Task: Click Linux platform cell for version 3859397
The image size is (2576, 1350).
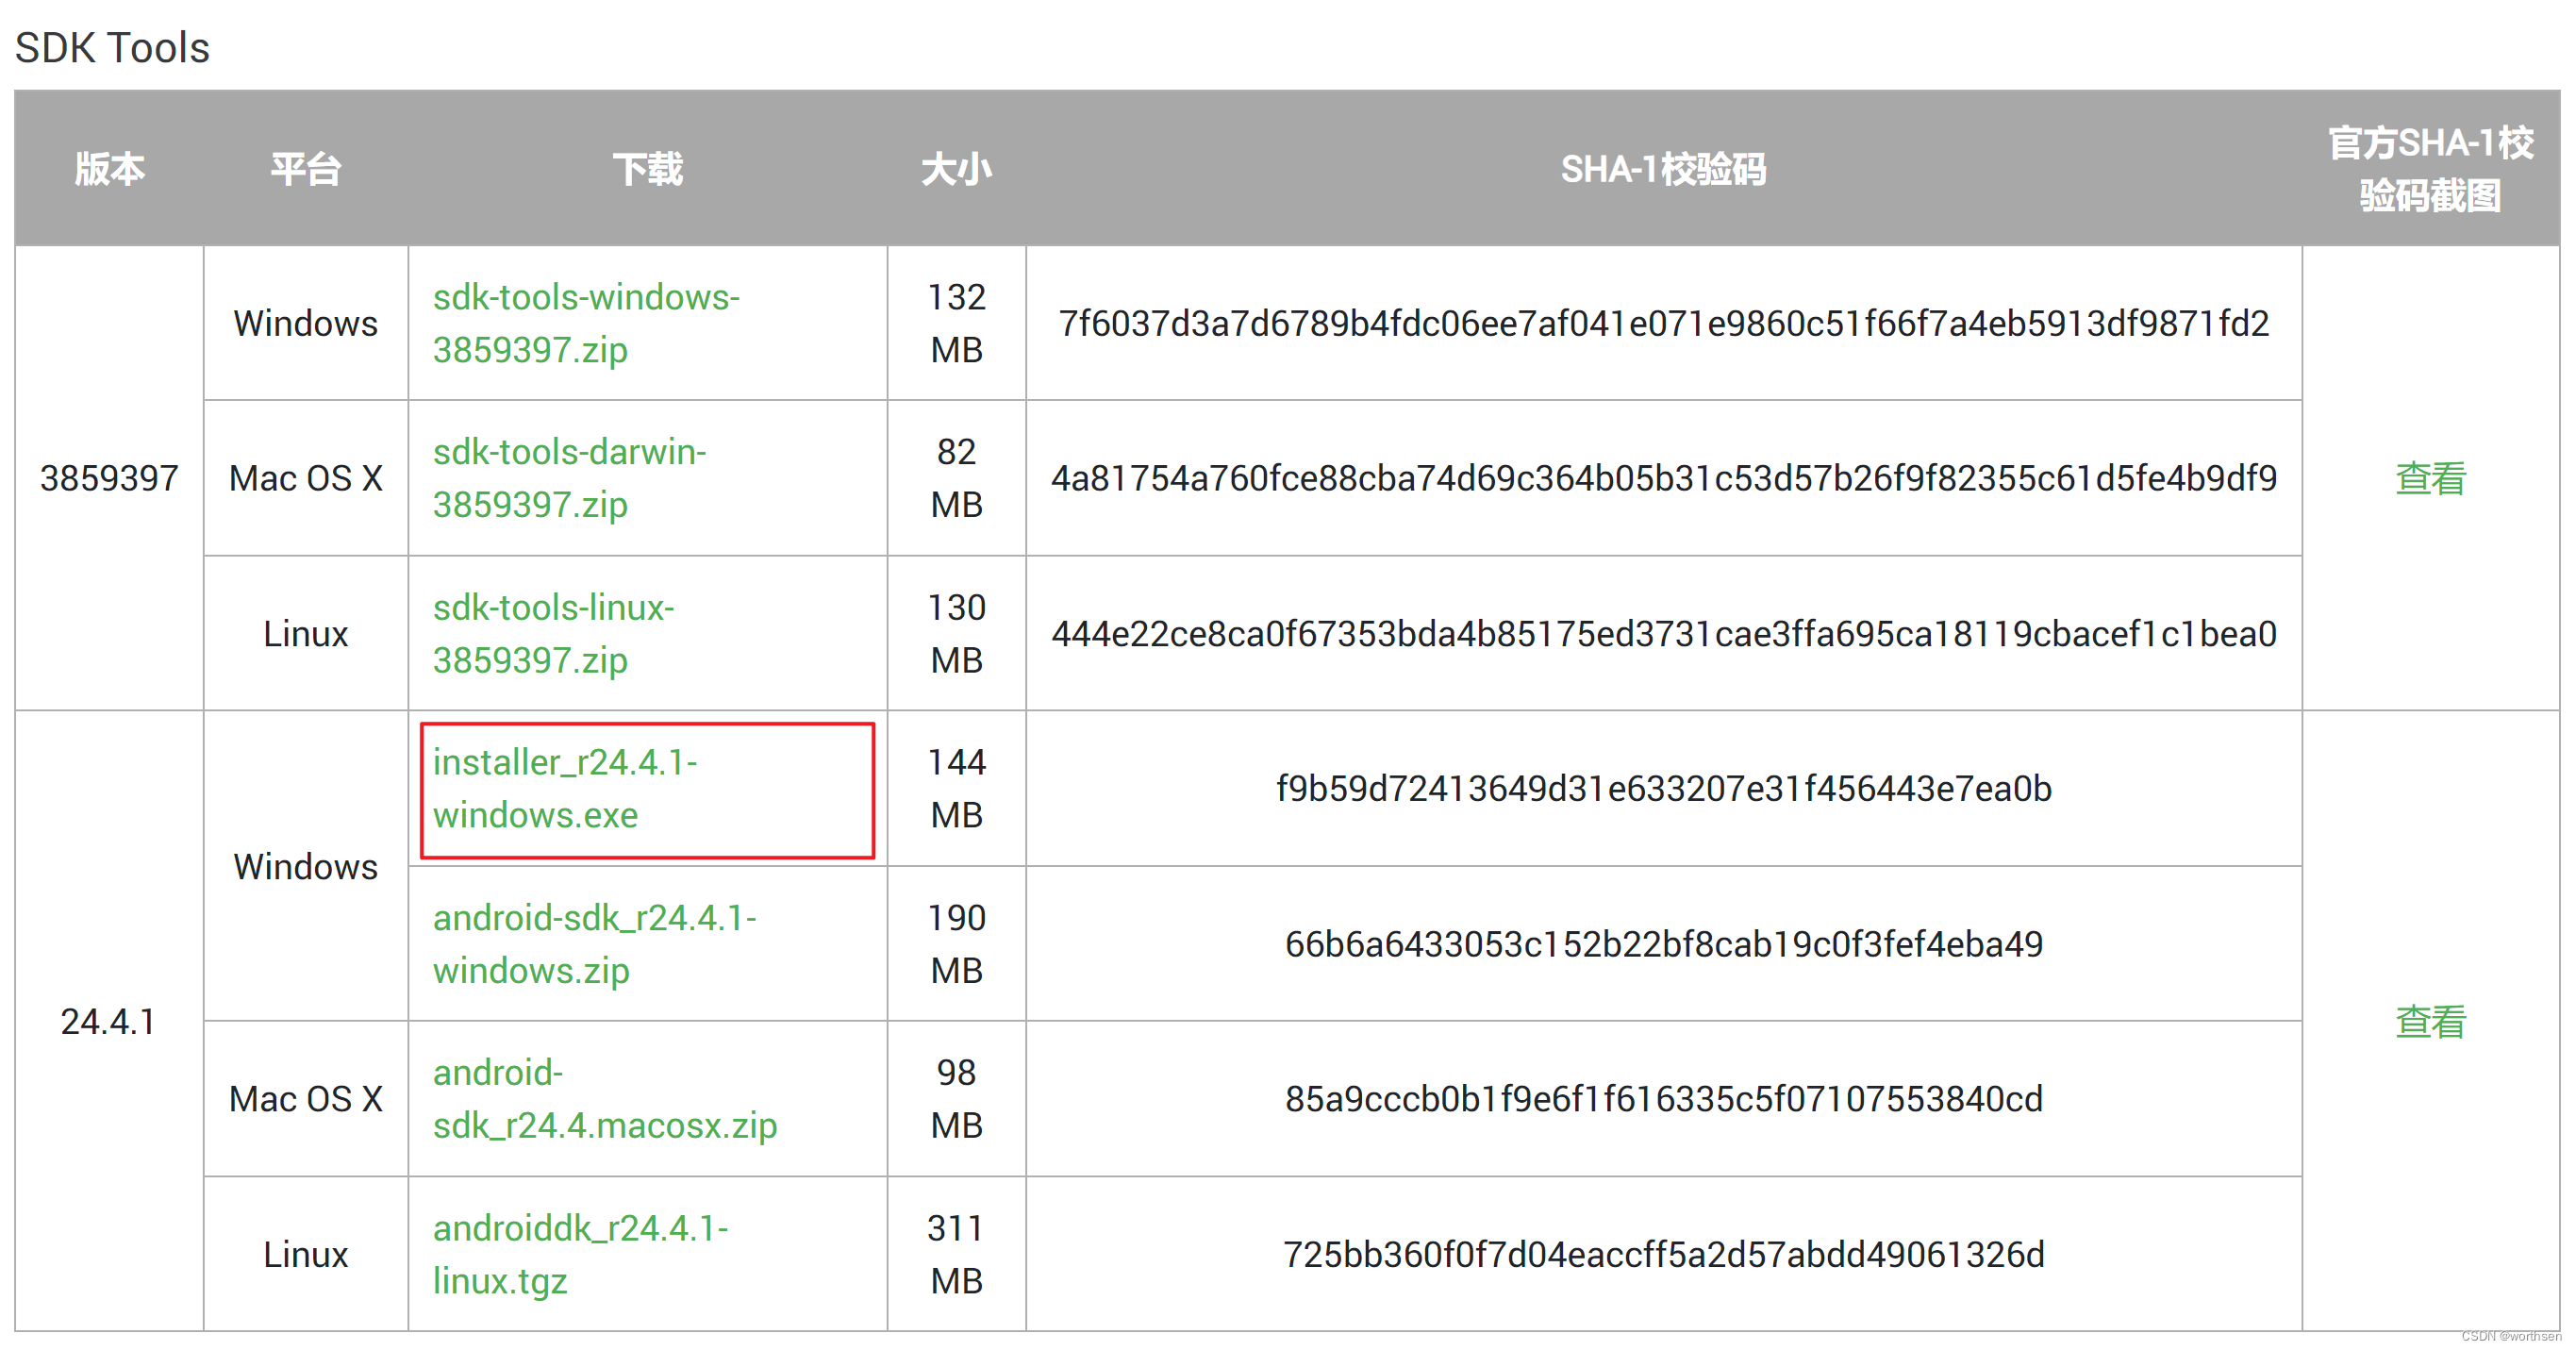Action: (306, 633)
